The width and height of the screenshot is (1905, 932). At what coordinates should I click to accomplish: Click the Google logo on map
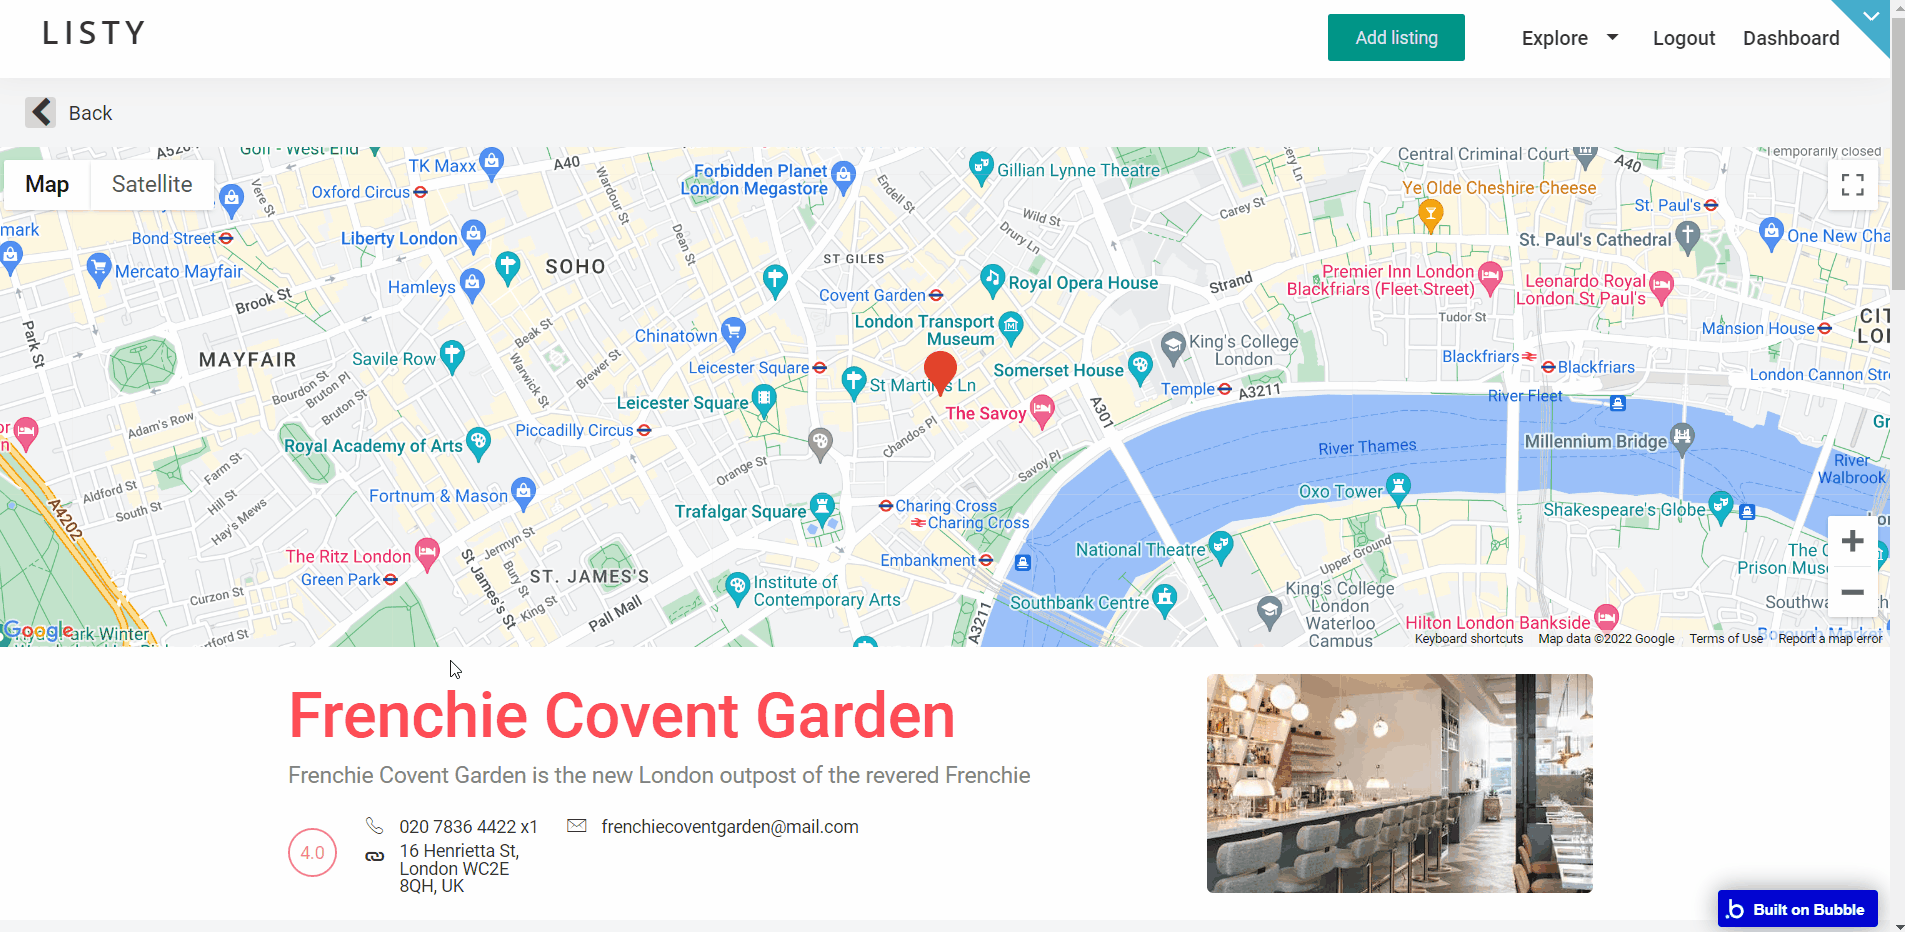tap(38, 630)
